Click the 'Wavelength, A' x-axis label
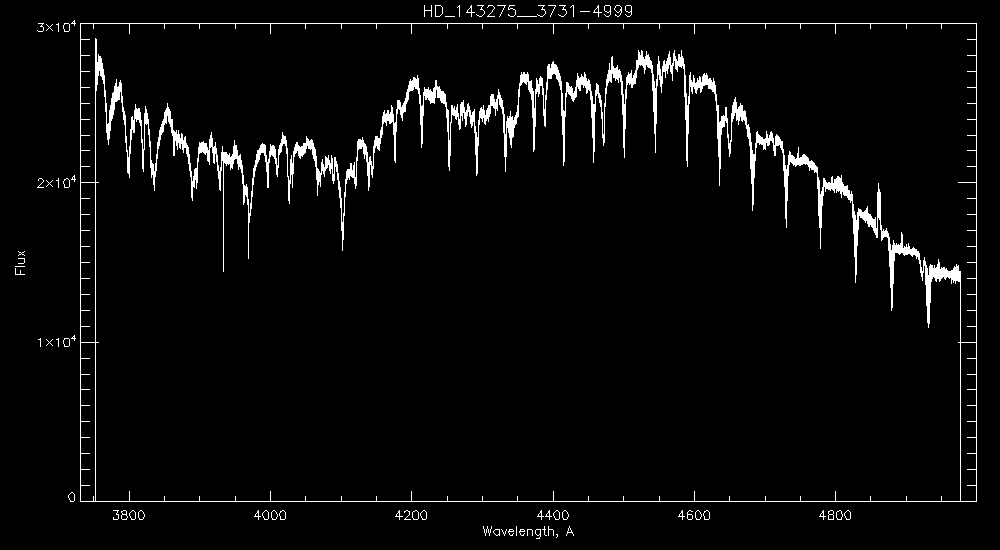This screenshot has height=550, width=1000. pyautogui.click(x=528, y=531)
